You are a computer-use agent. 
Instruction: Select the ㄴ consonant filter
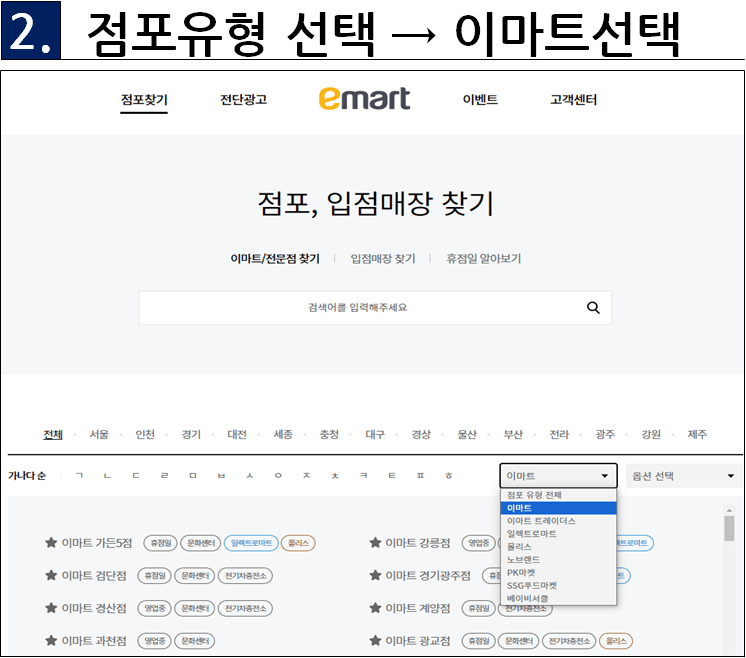pos(108,475)
